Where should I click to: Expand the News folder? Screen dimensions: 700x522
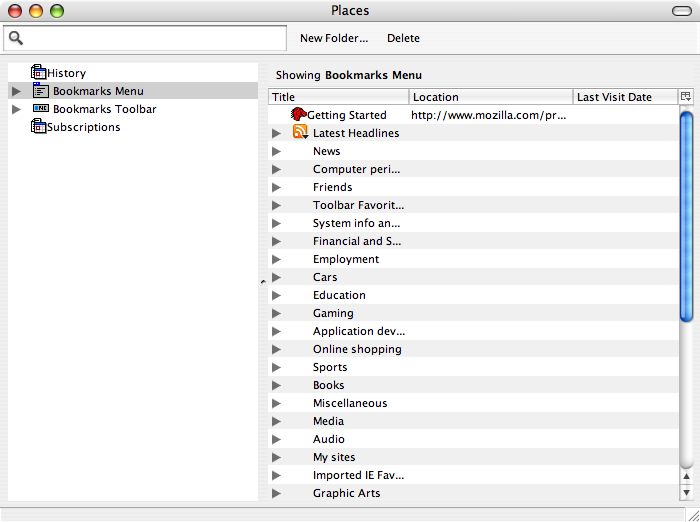coord(277,151)
